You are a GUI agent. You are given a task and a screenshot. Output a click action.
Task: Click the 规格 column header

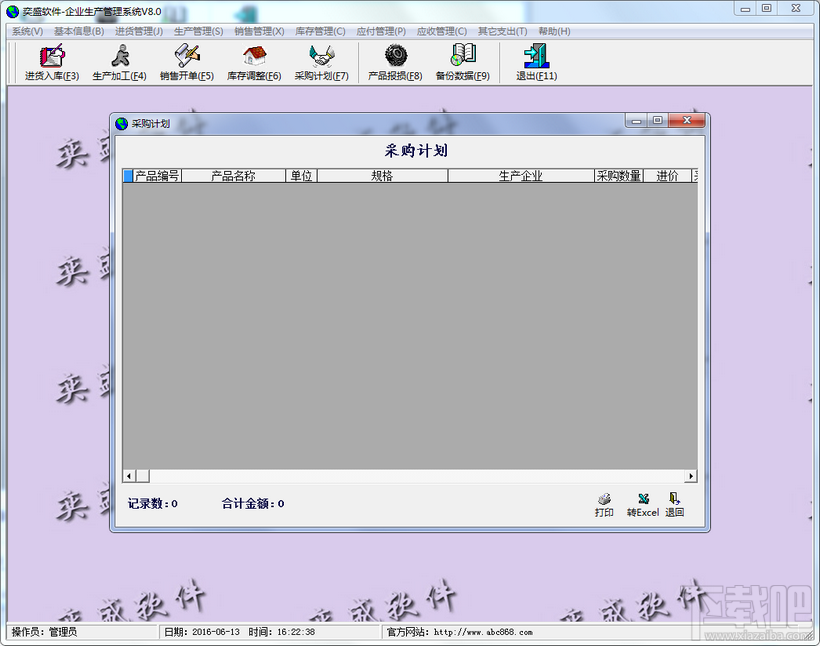(382, 176)
